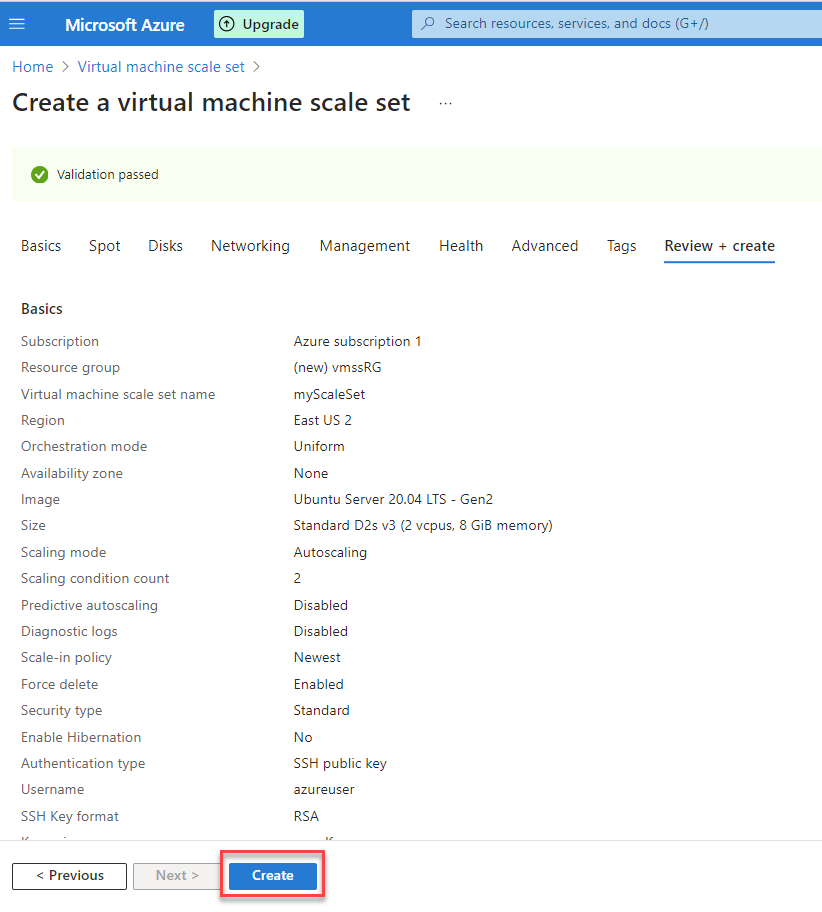Click the Previous button
The height and width of the screenshot is (912, 822).
click(x=70, y=876)
